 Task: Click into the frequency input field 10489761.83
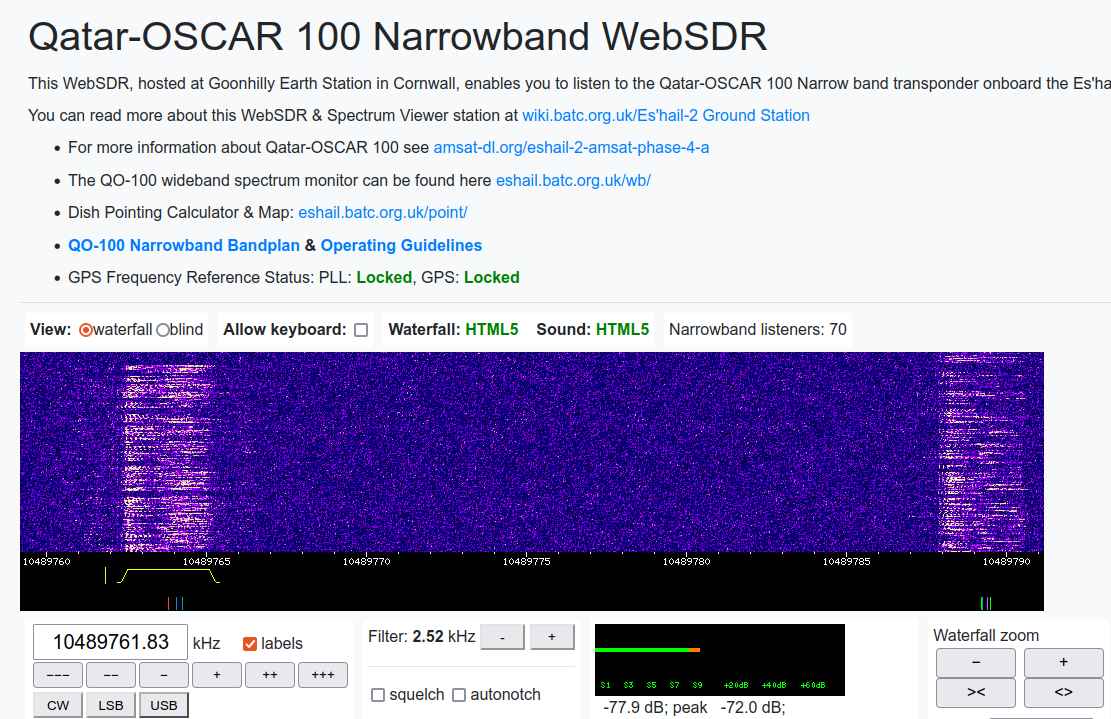click(x=111, y=642)
